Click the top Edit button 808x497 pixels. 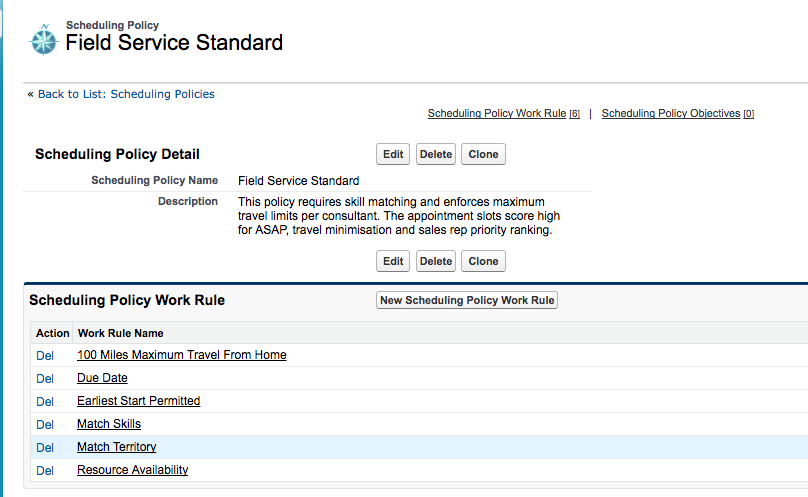tap(393, 154)
